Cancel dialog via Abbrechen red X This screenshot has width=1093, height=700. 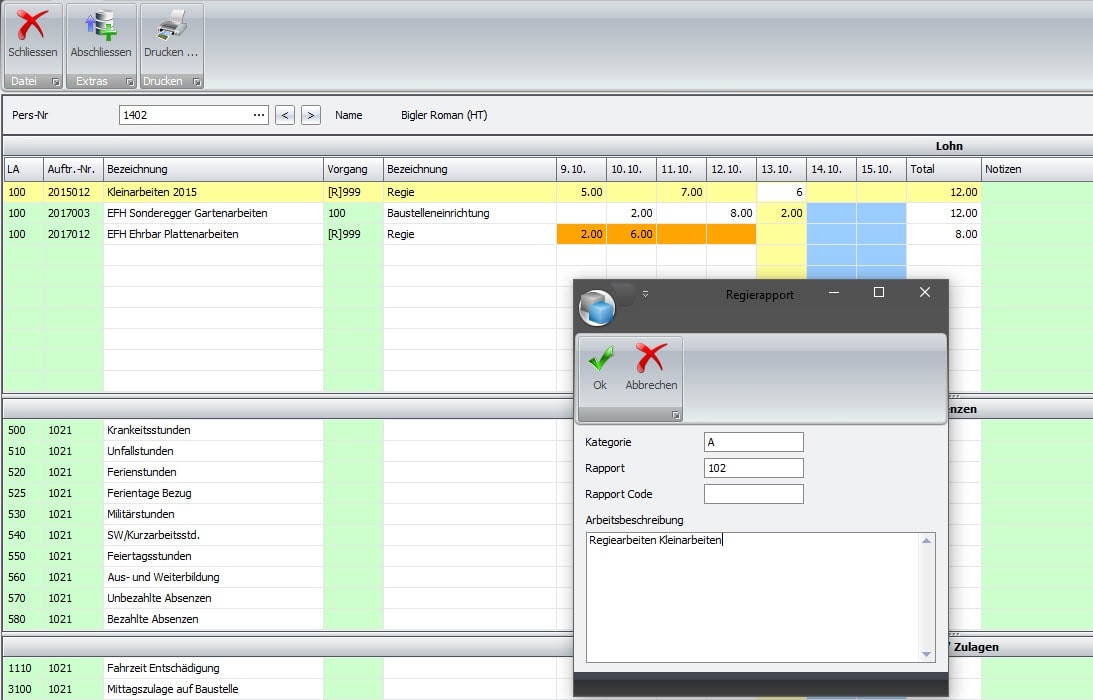[x=651, y=360]
